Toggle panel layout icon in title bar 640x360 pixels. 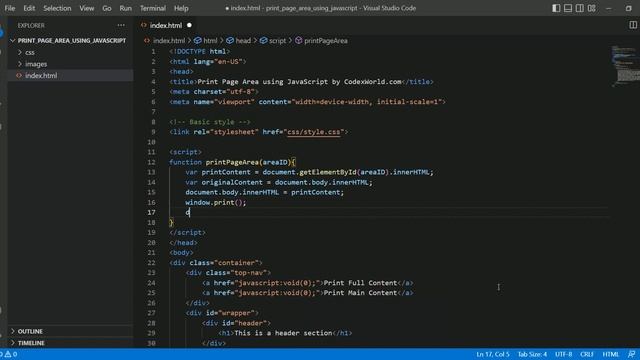coord(568,8)
